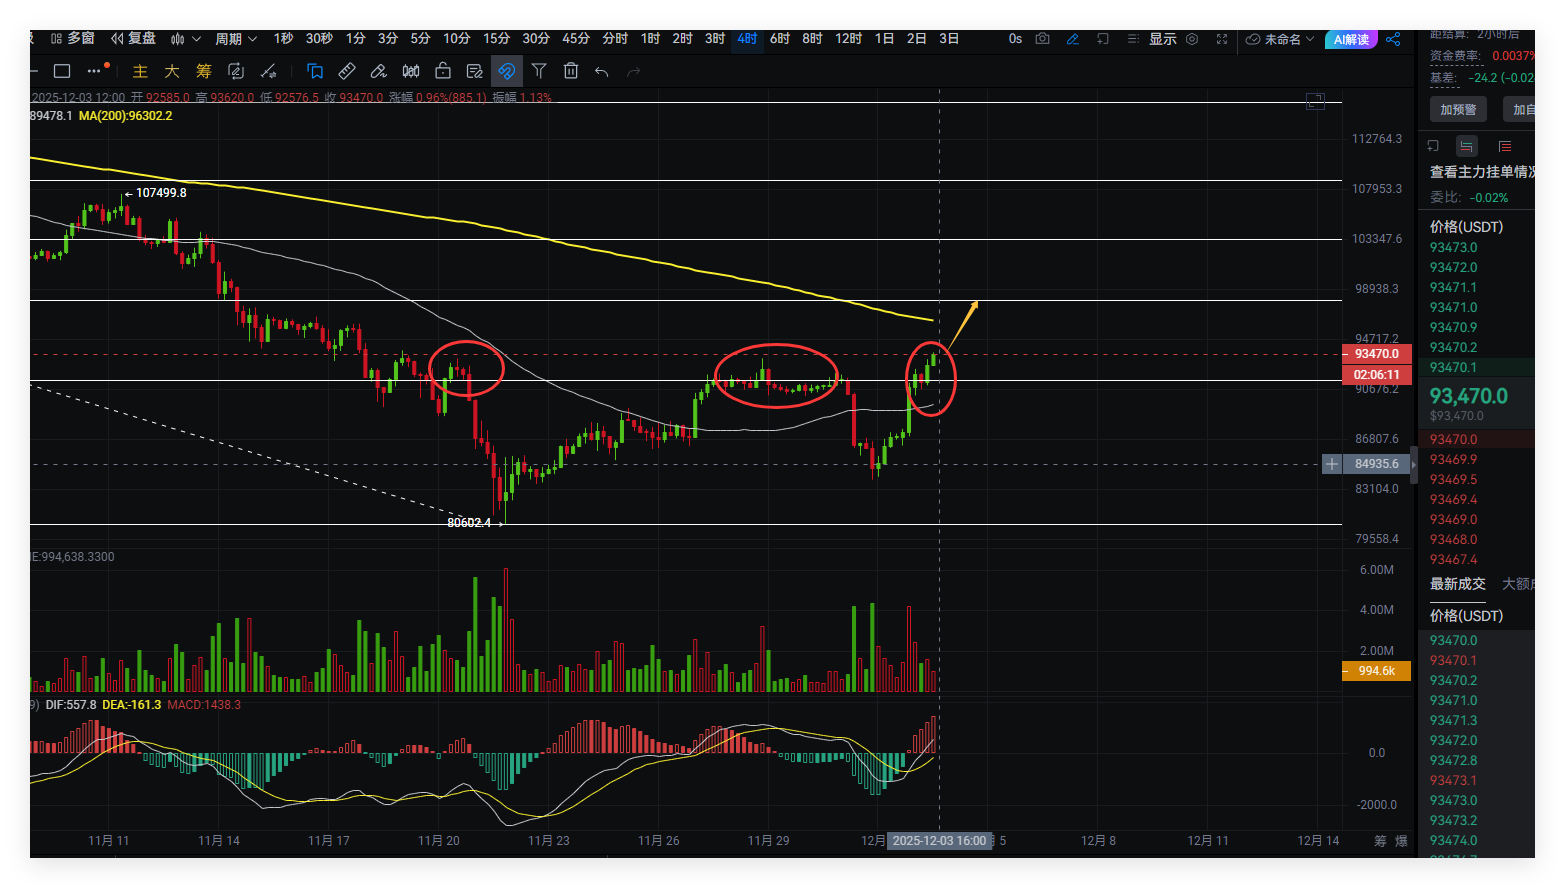Click the trash icon to delete drawings
The width and height of the screenshot is (1565, 888).
571,71
